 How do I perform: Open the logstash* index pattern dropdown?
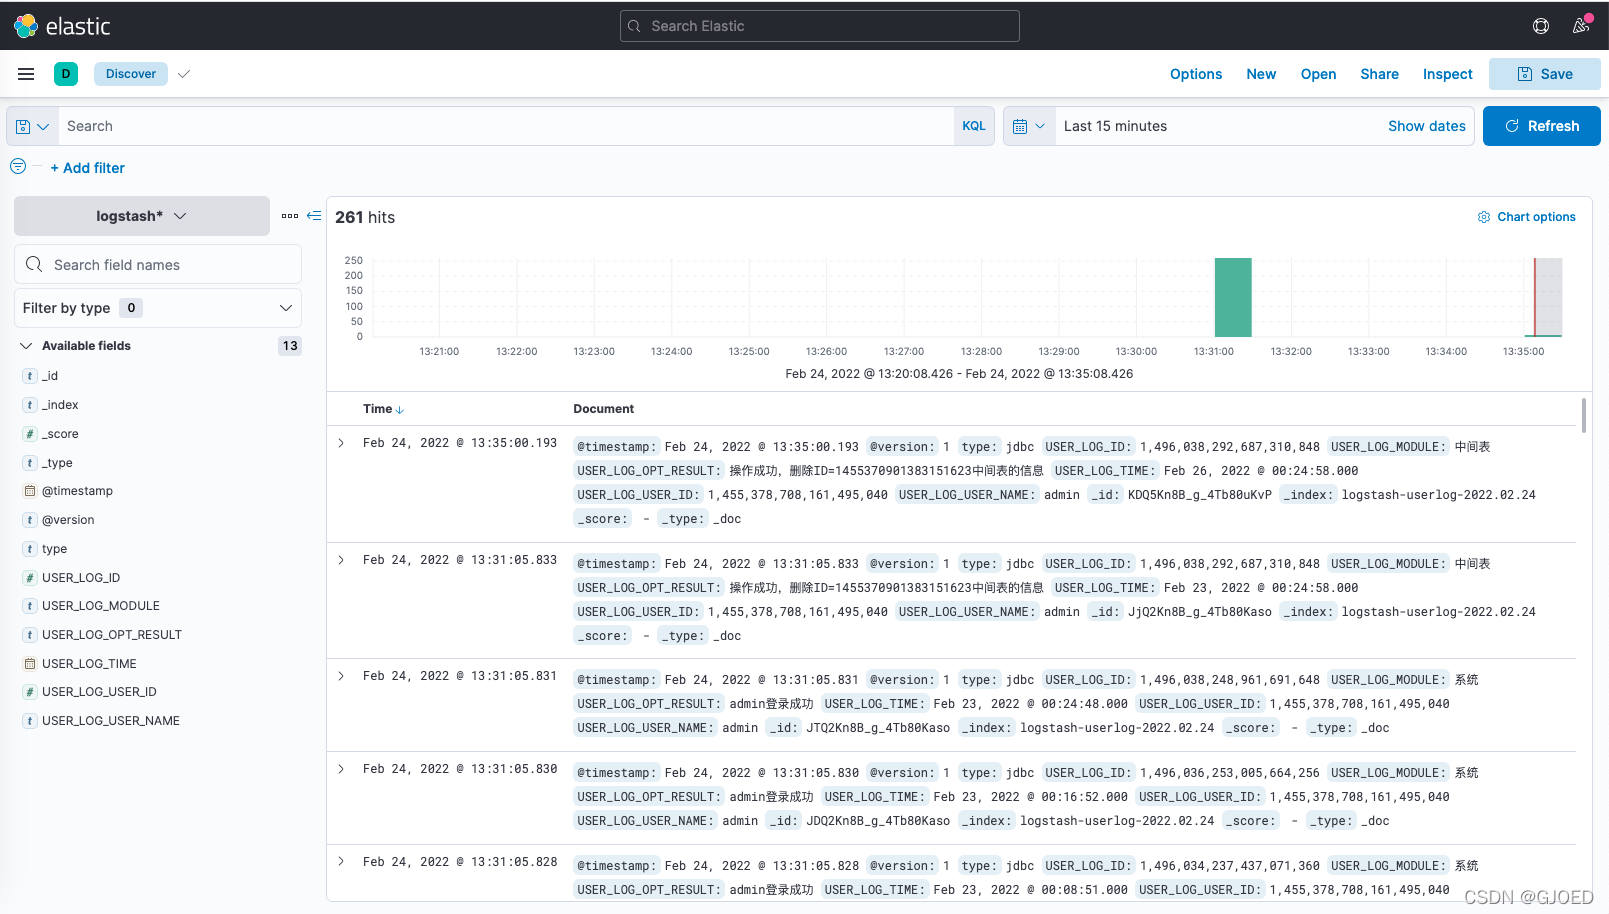coord(142,216)
